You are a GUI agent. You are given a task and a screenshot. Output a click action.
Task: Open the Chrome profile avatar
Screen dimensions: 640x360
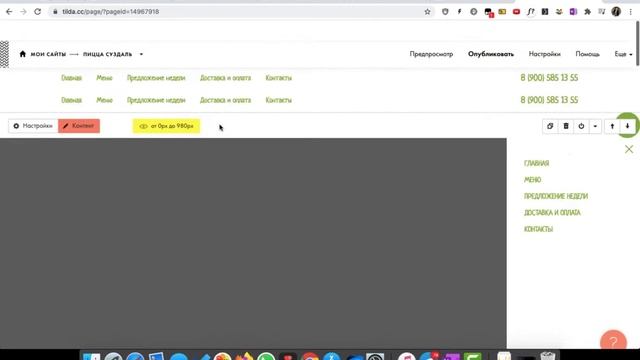[x=616, y=12]
